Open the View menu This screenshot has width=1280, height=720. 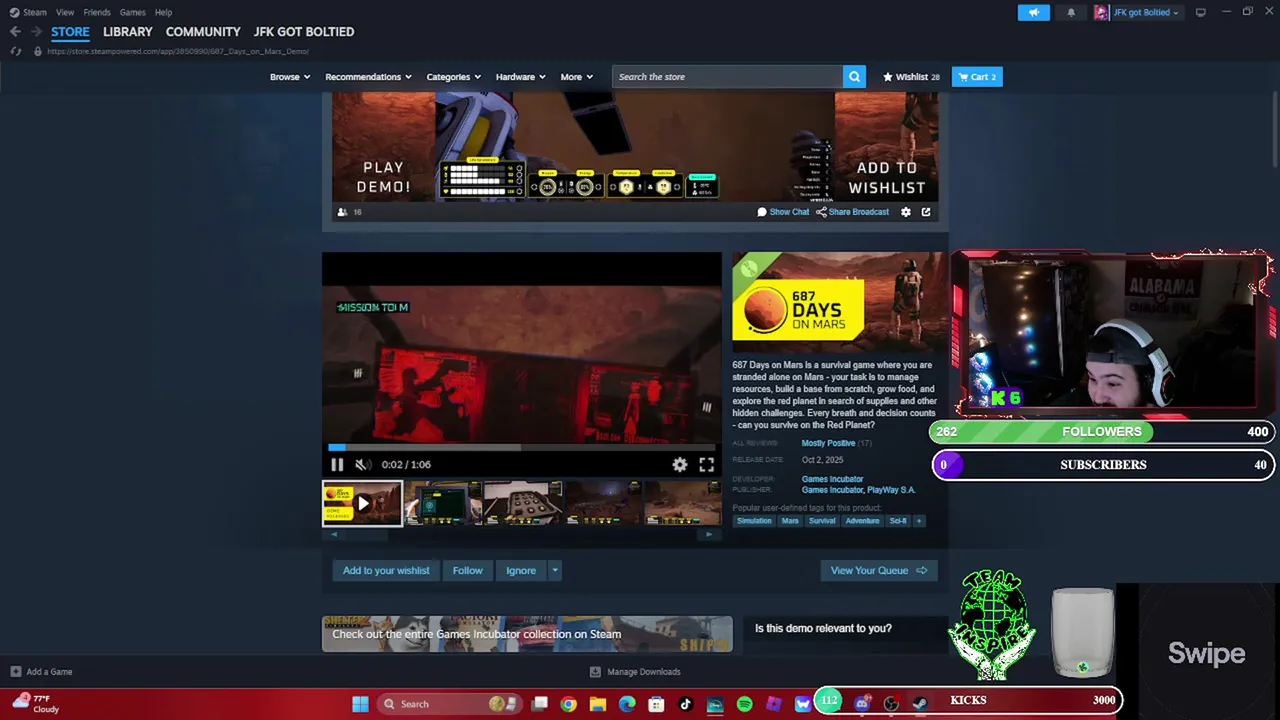65,12
